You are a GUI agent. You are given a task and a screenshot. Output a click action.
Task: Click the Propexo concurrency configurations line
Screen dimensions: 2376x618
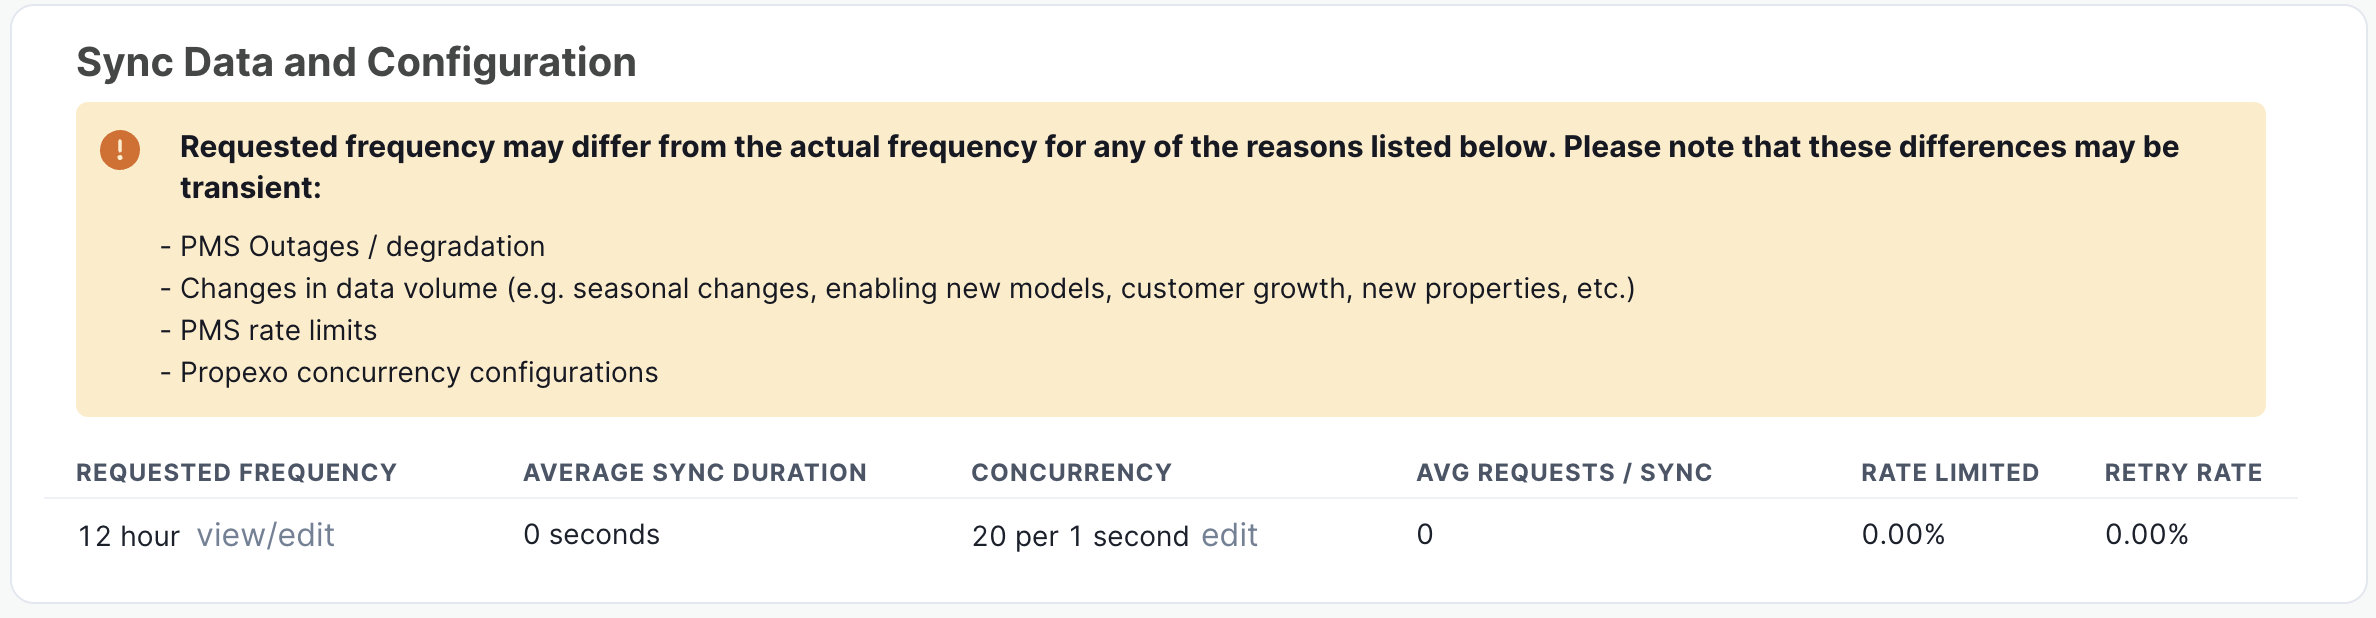(x=418, y=373)
